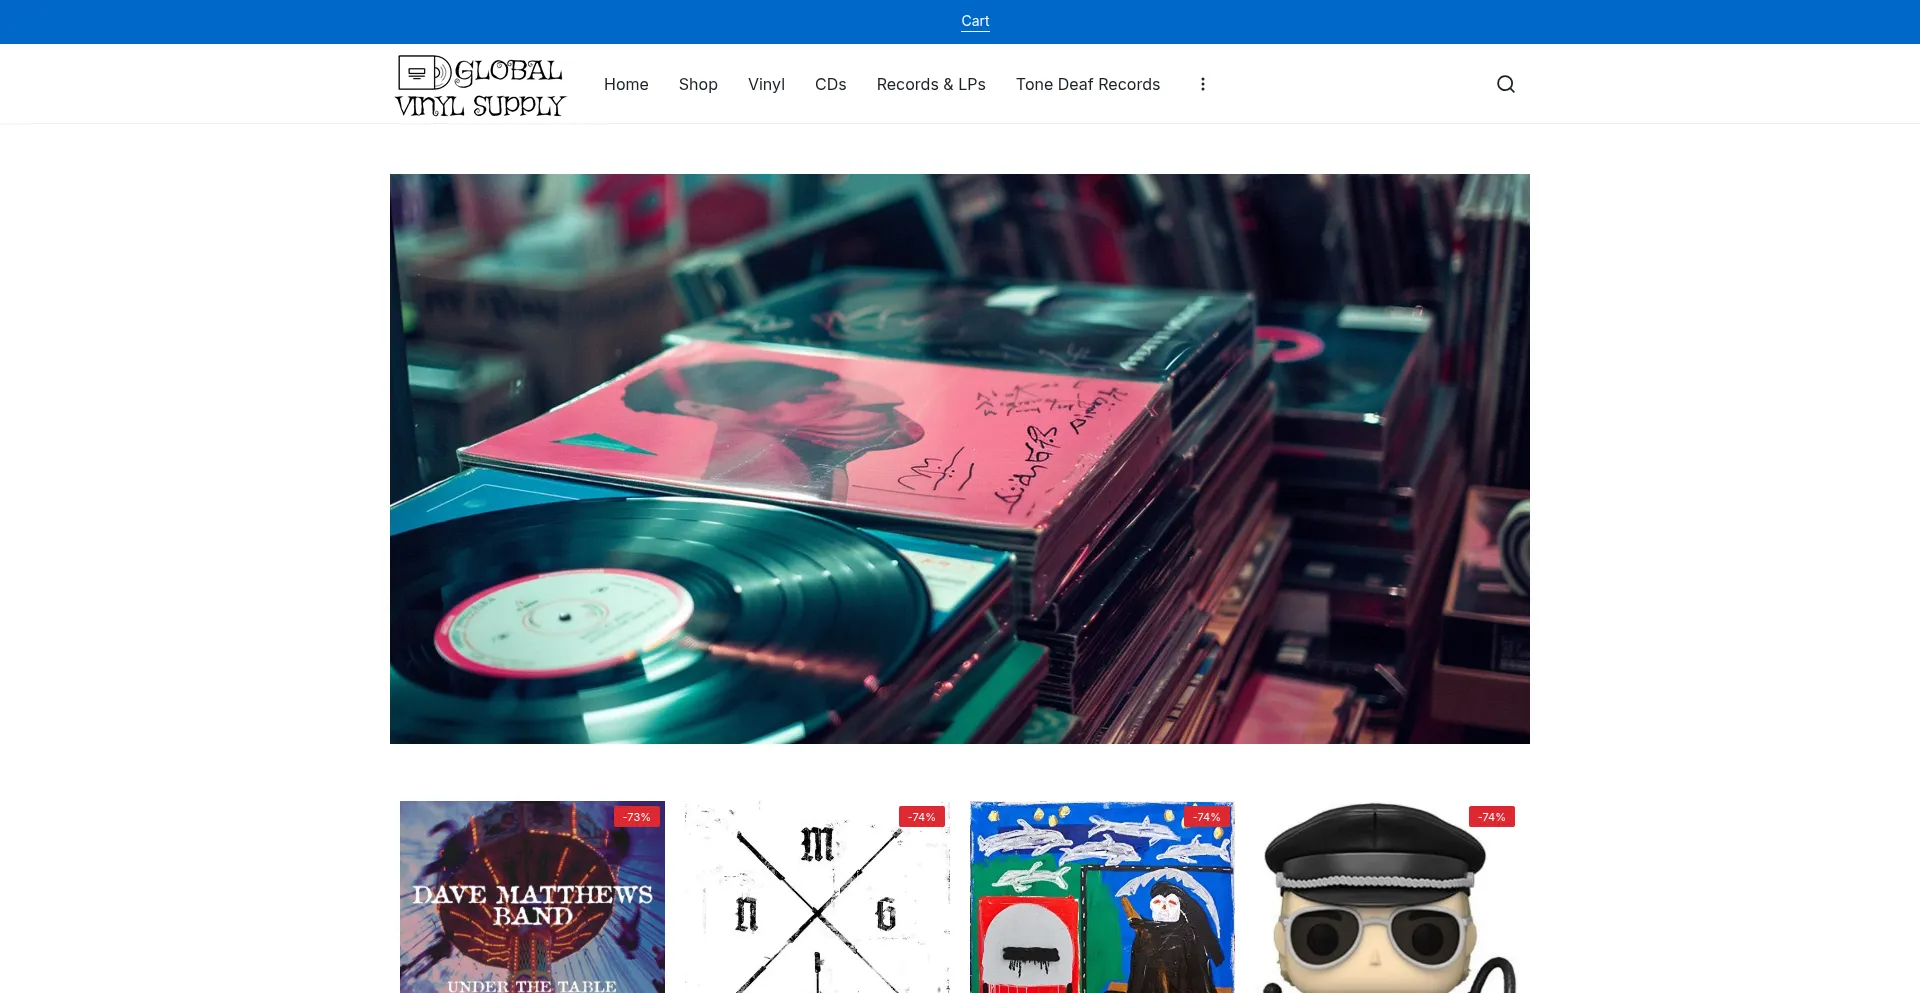The image size is (1920, 993).
Task: Go to the Home menu item
Action: (x=626, y=84)
